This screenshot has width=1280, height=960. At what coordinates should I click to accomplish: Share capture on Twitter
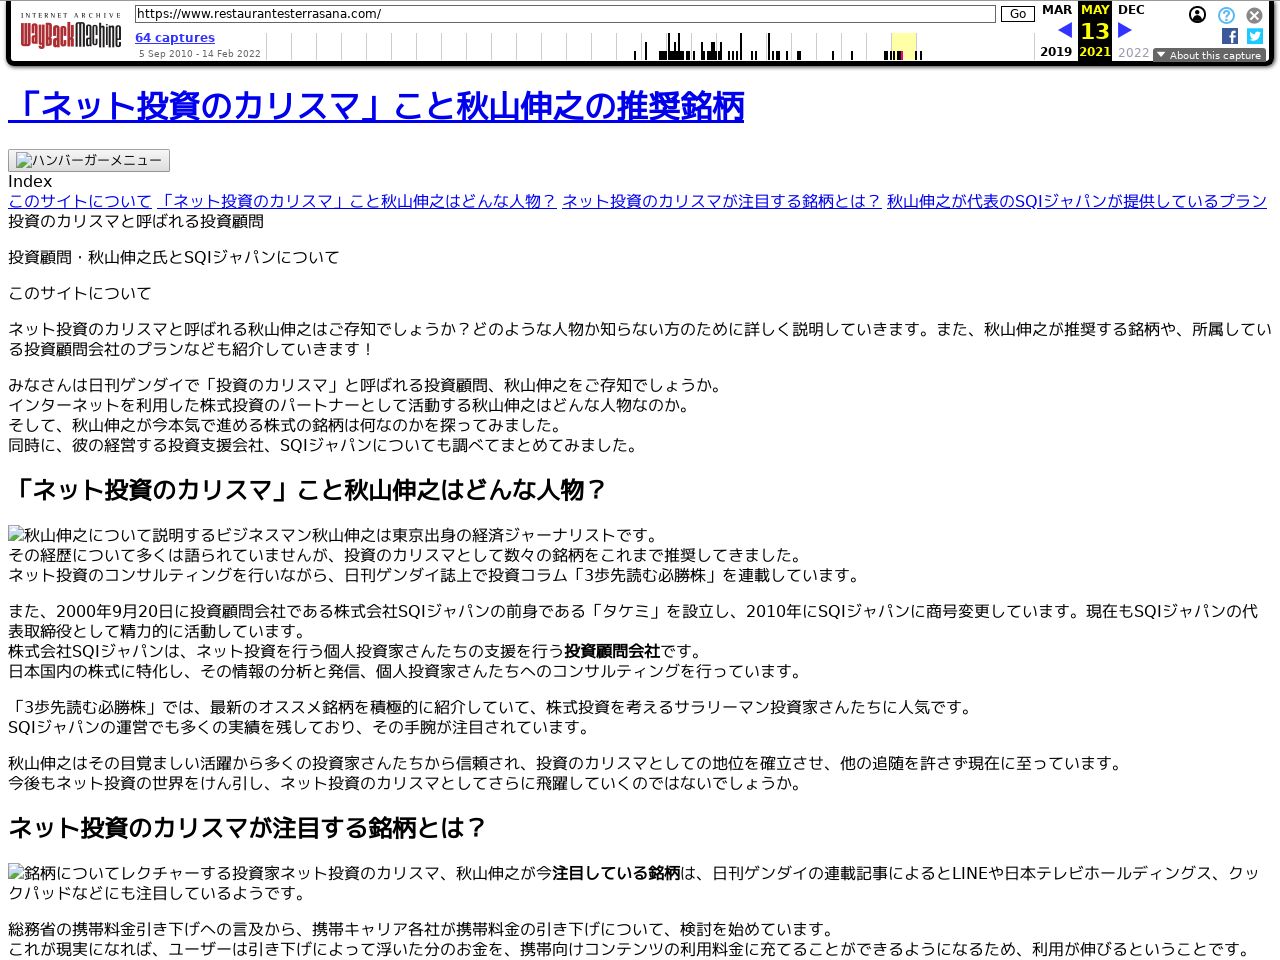click(x=1255, y=36)
